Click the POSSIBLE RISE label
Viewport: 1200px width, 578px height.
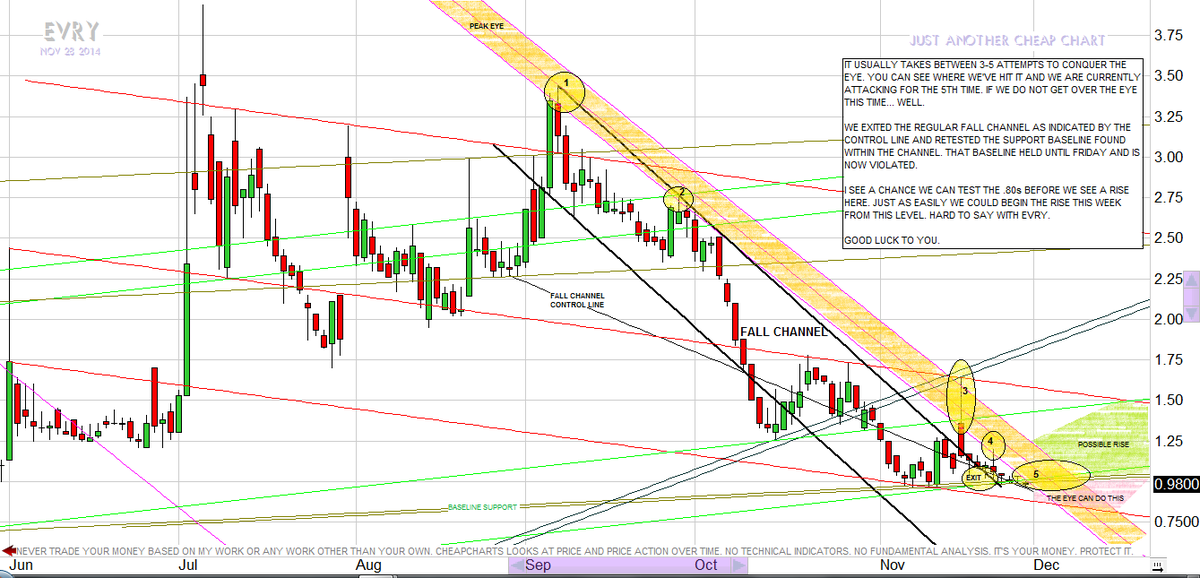pos(1102,443)
